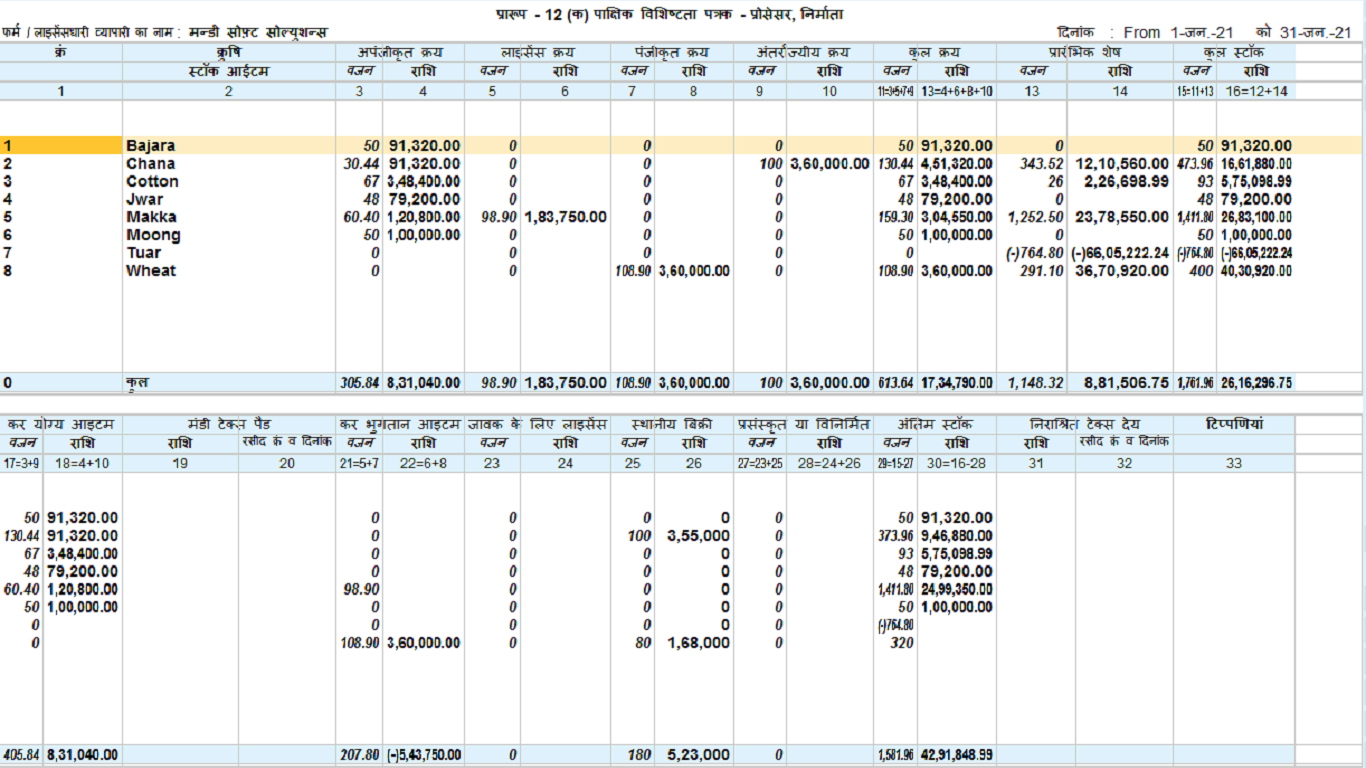The height and width of the screenshot is (768, 1366).
Task: Click Makka's licence purchase amount 1,83,750.00
Action: (x=565, y=217)
